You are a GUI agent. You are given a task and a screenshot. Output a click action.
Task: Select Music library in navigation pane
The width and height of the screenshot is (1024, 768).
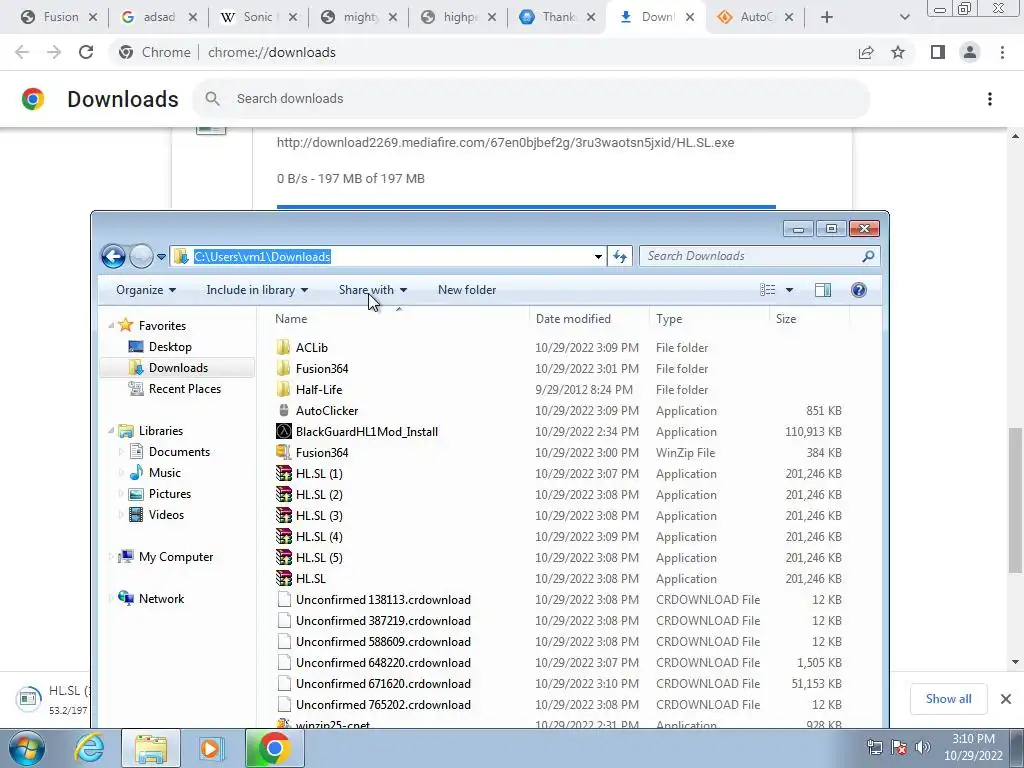(x=165, y=473)
